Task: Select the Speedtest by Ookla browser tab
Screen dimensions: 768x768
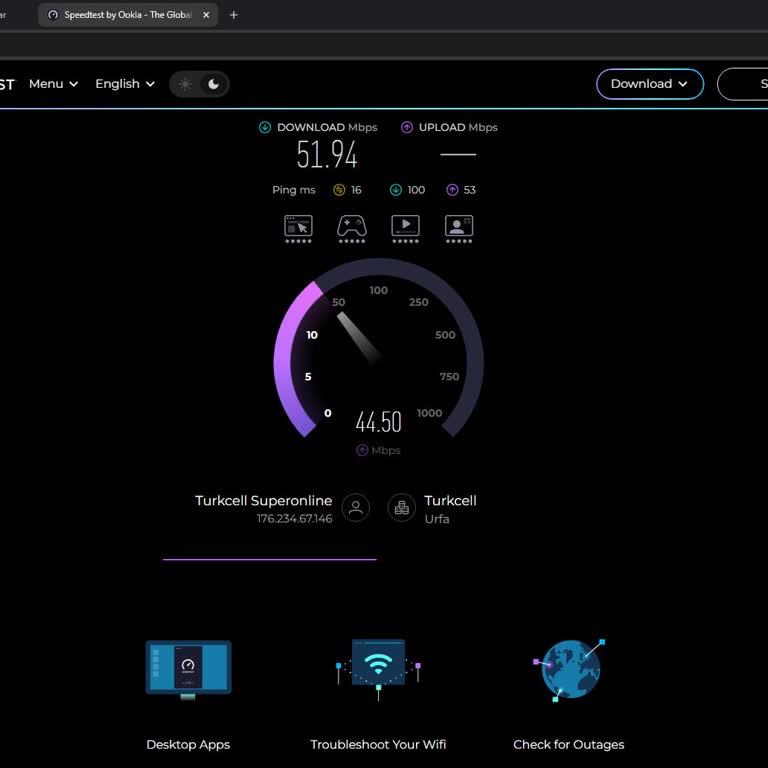Action: (128, 15)
